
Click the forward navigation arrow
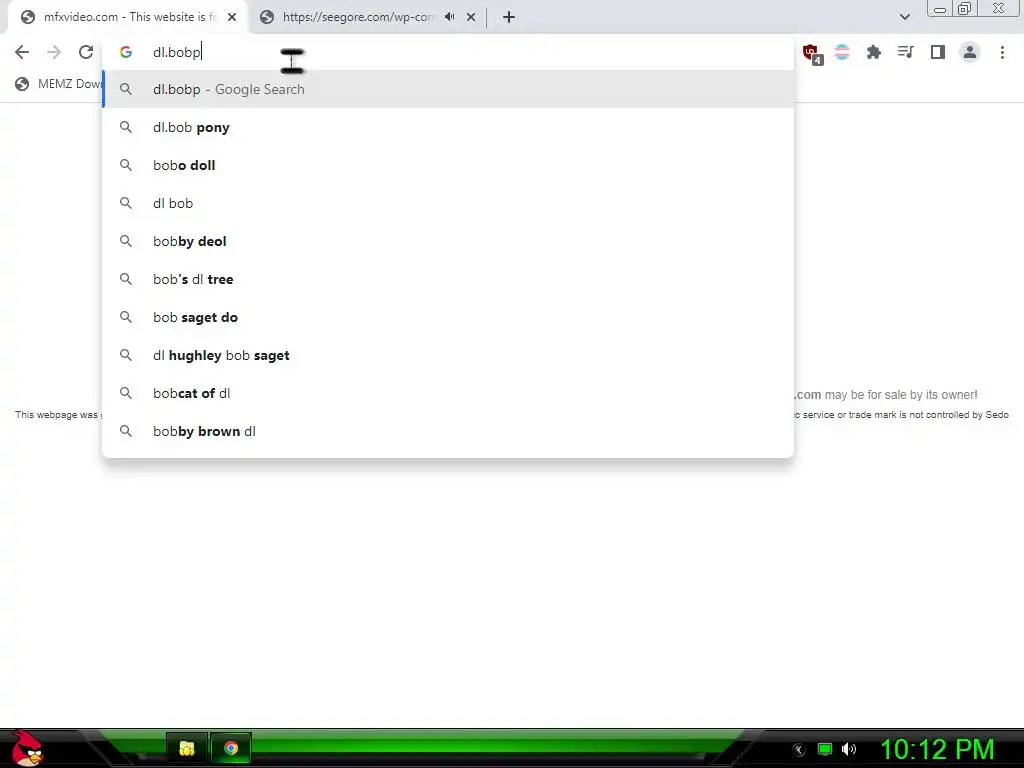pos(54,52)
